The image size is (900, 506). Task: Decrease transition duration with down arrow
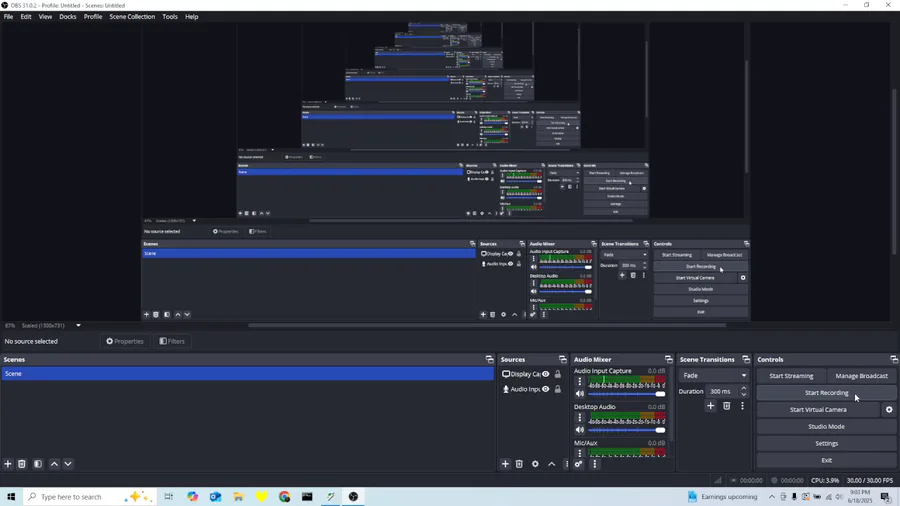(x=744, y=395)
